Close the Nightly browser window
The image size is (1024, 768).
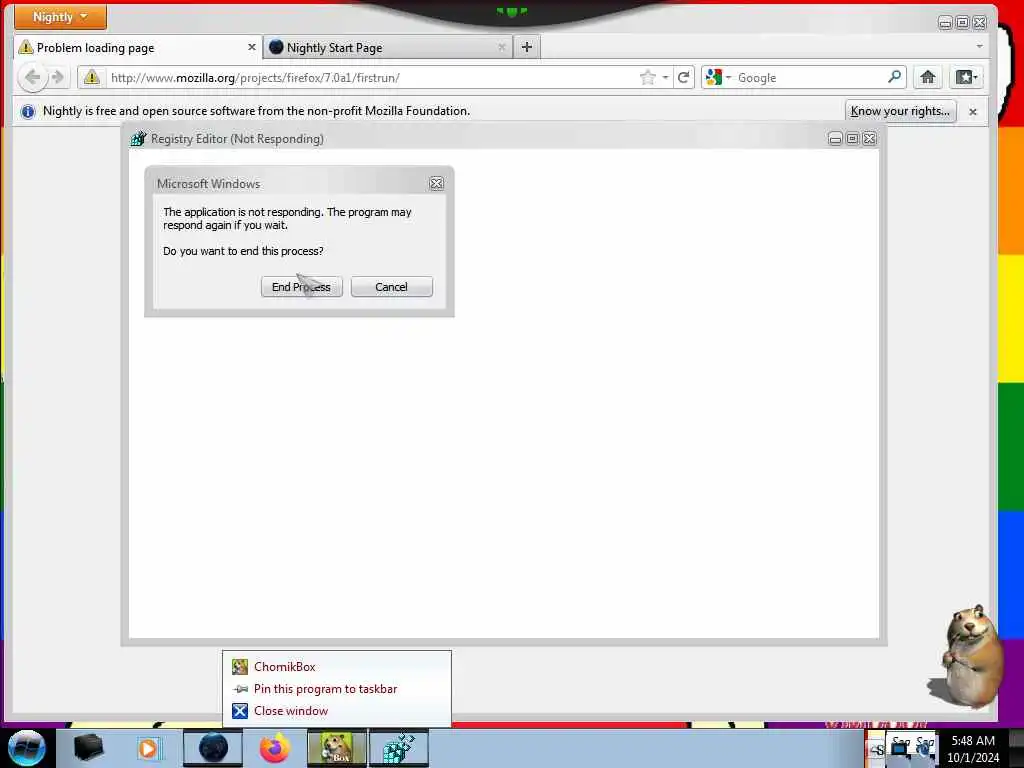980,22
